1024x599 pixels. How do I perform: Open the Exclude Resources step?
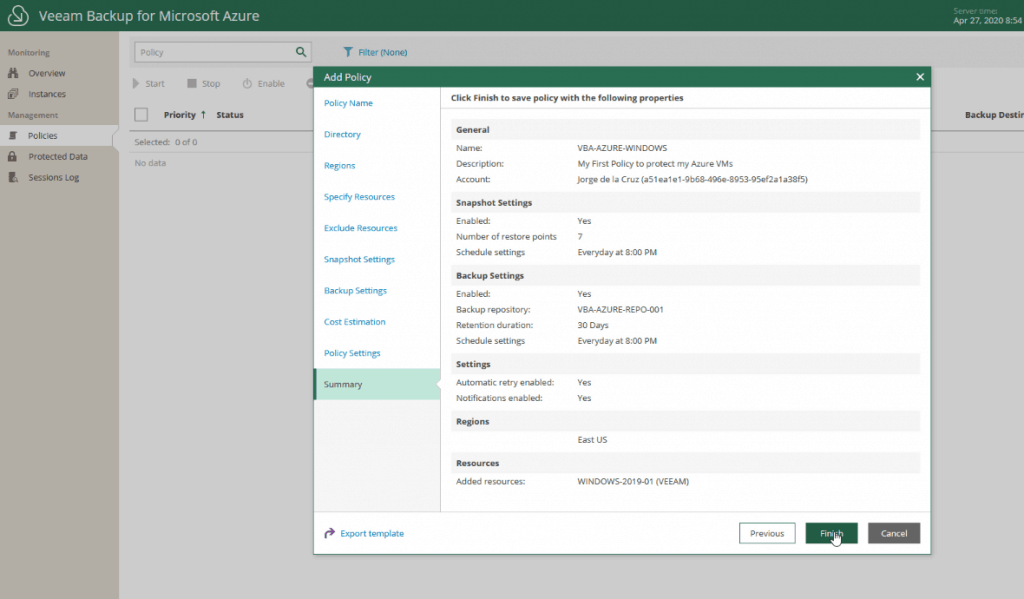click(360, 228)
